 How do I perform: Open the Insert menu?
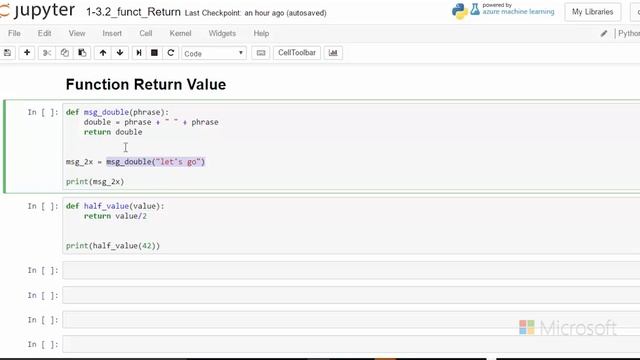tap(112, 33)
